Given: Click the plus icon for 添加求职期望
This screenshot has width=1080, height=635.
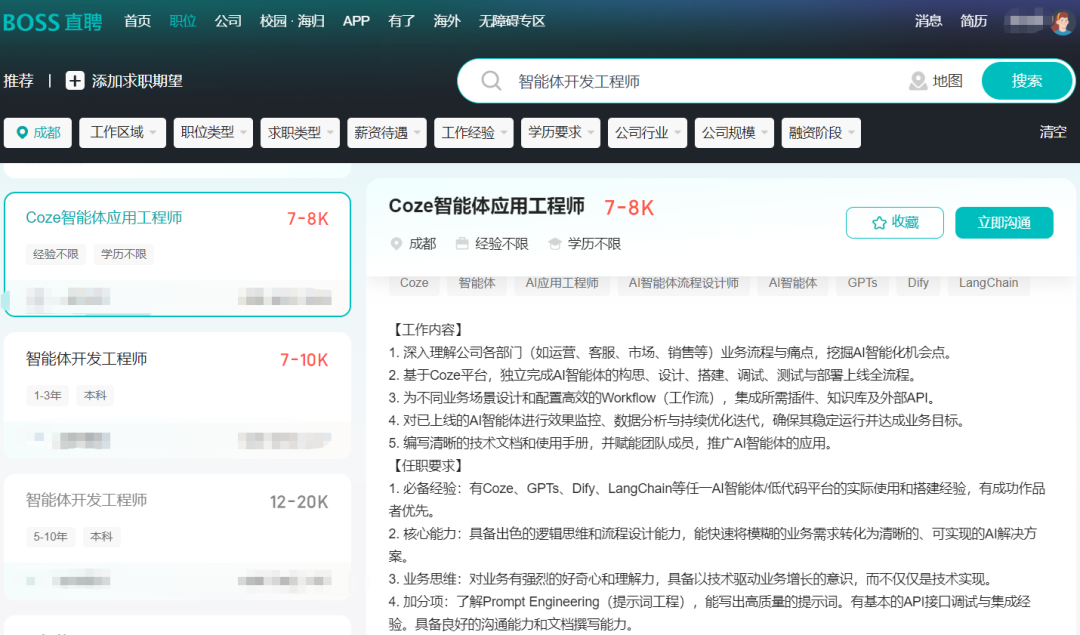Looking at the screenshot, I should pos(75,81).
